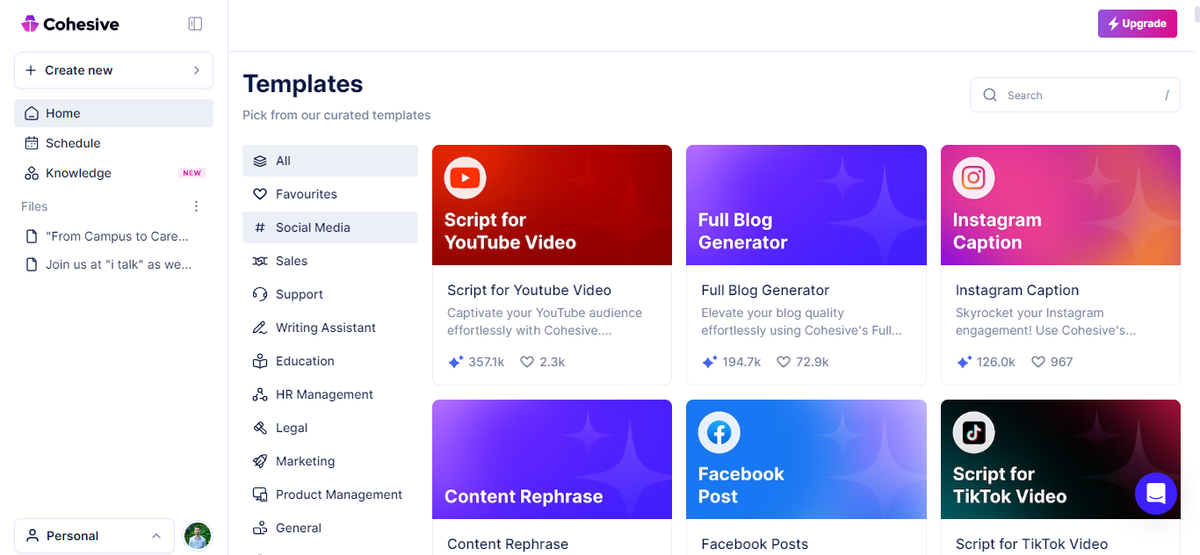Click the Instagram logo icon on card
Image resolution: width=1200 pixels, height=555 pixels.
click(x=973, y=178)
